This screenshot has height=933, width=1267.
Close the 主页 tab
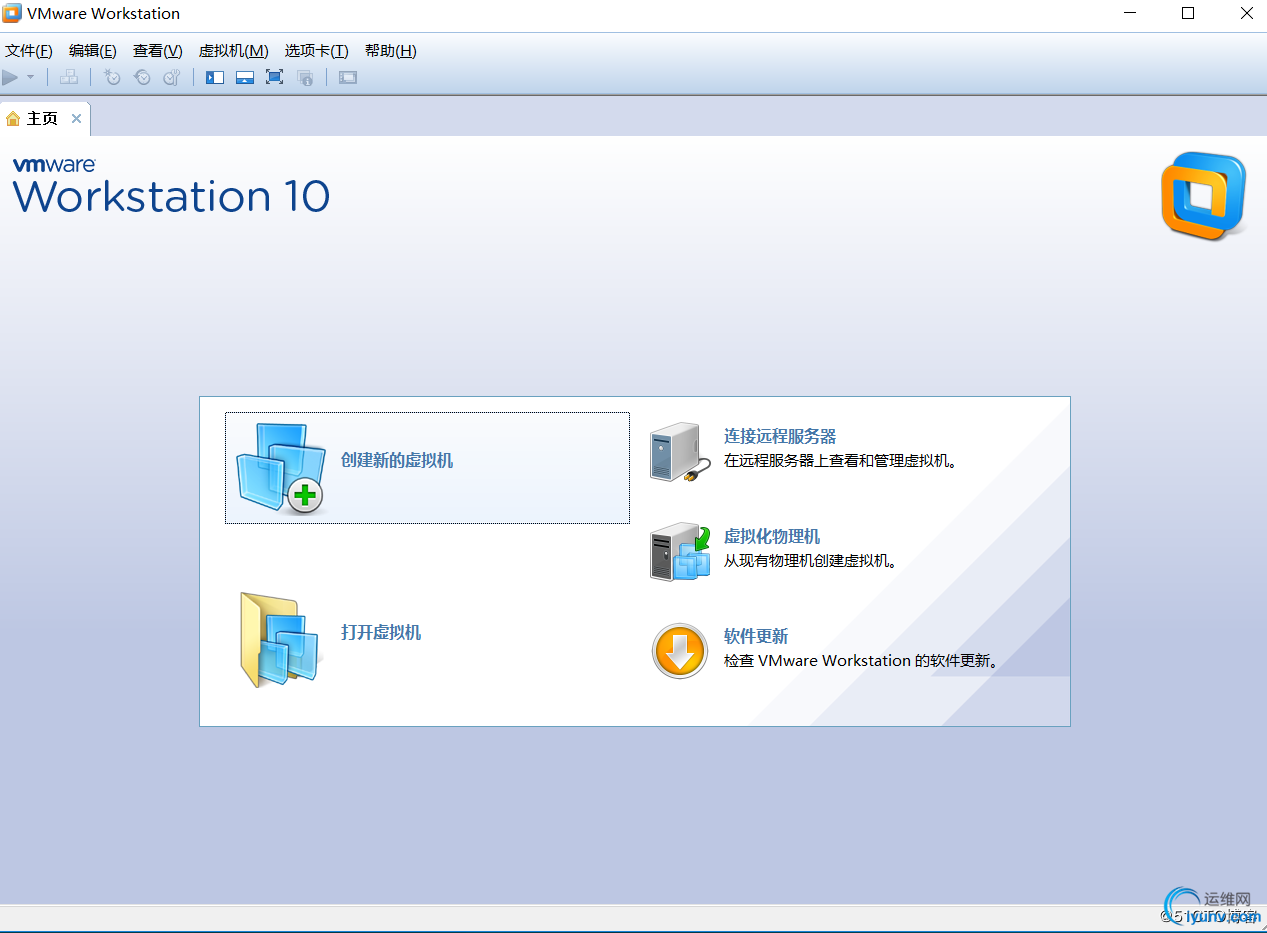pyautogui.click(x=76, y=119)
